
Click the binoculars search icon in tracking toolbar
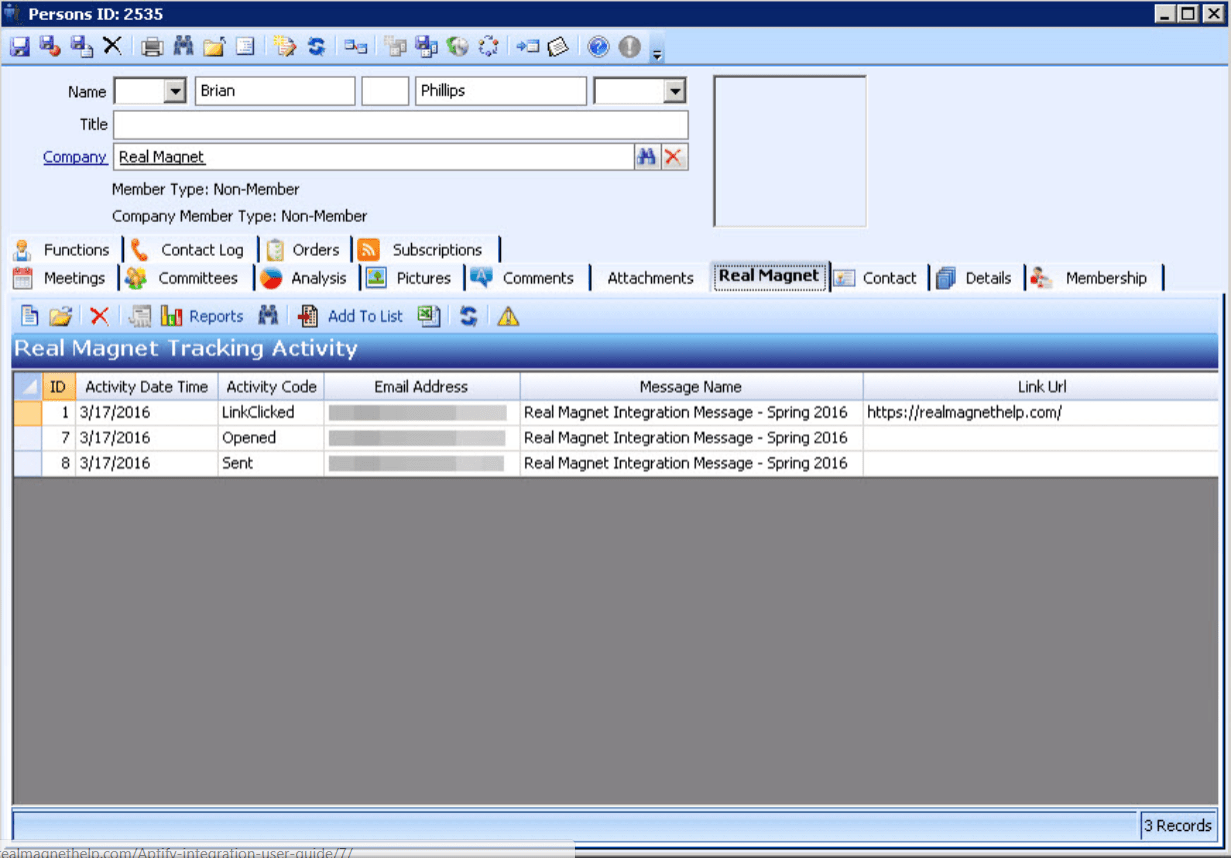[268, 316]
